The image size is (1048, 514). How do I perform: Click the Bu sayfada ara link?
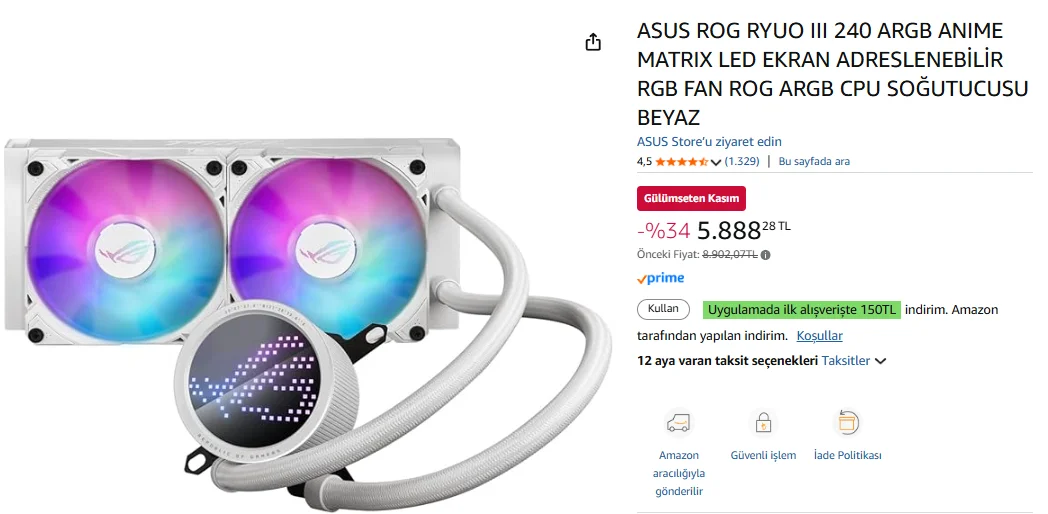[814, 161]
